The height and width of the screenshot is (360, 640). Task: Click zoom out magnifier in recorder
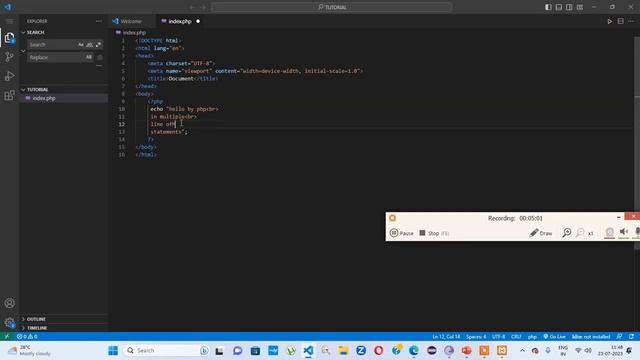click(580, 233)
